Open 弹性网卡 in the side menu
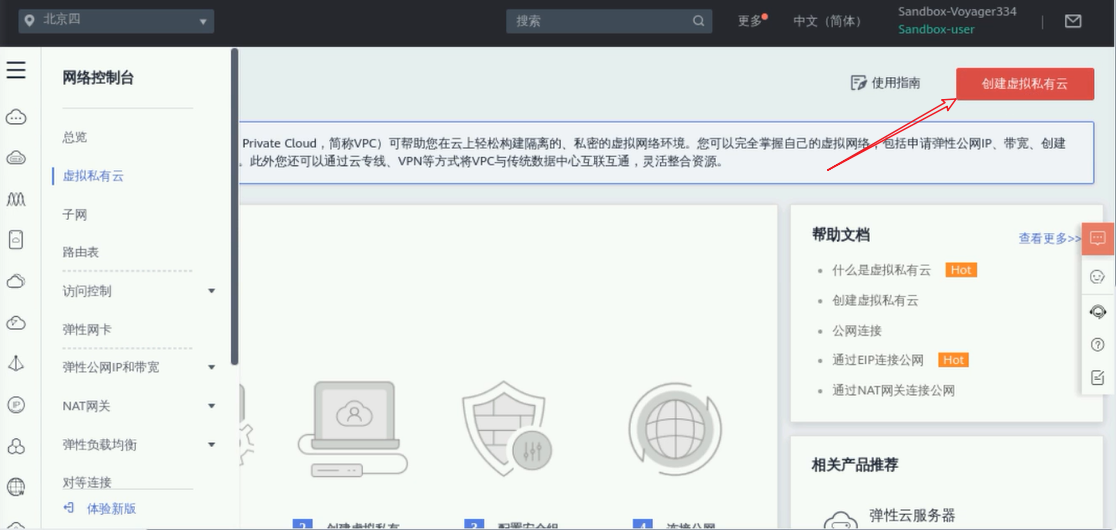This screenshot has height=530, width=1116. click(x=87, y=329)
